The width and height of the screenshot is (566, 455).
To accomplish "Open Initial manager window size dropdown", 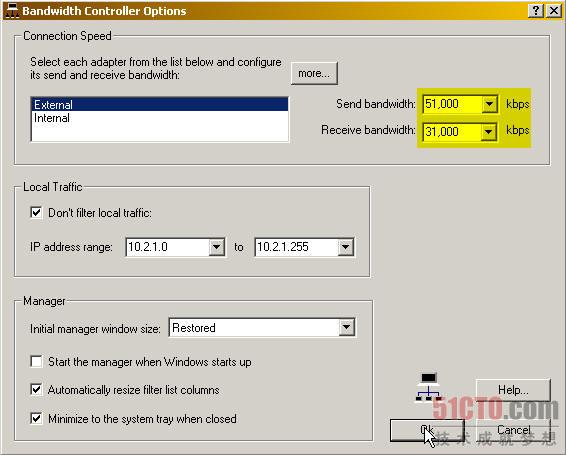I will (x=347, y=327).
